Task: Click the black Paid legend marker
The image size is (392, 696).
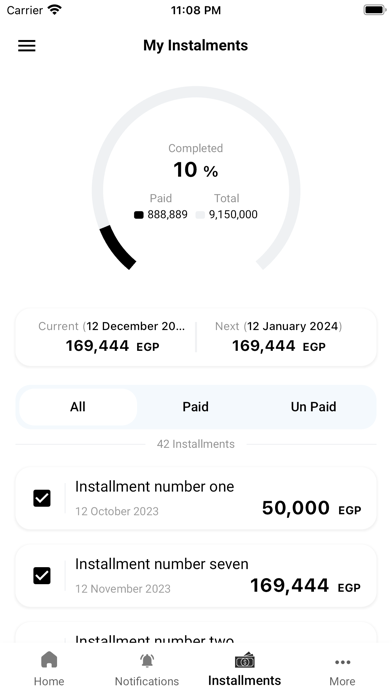Action: (139, 215)
